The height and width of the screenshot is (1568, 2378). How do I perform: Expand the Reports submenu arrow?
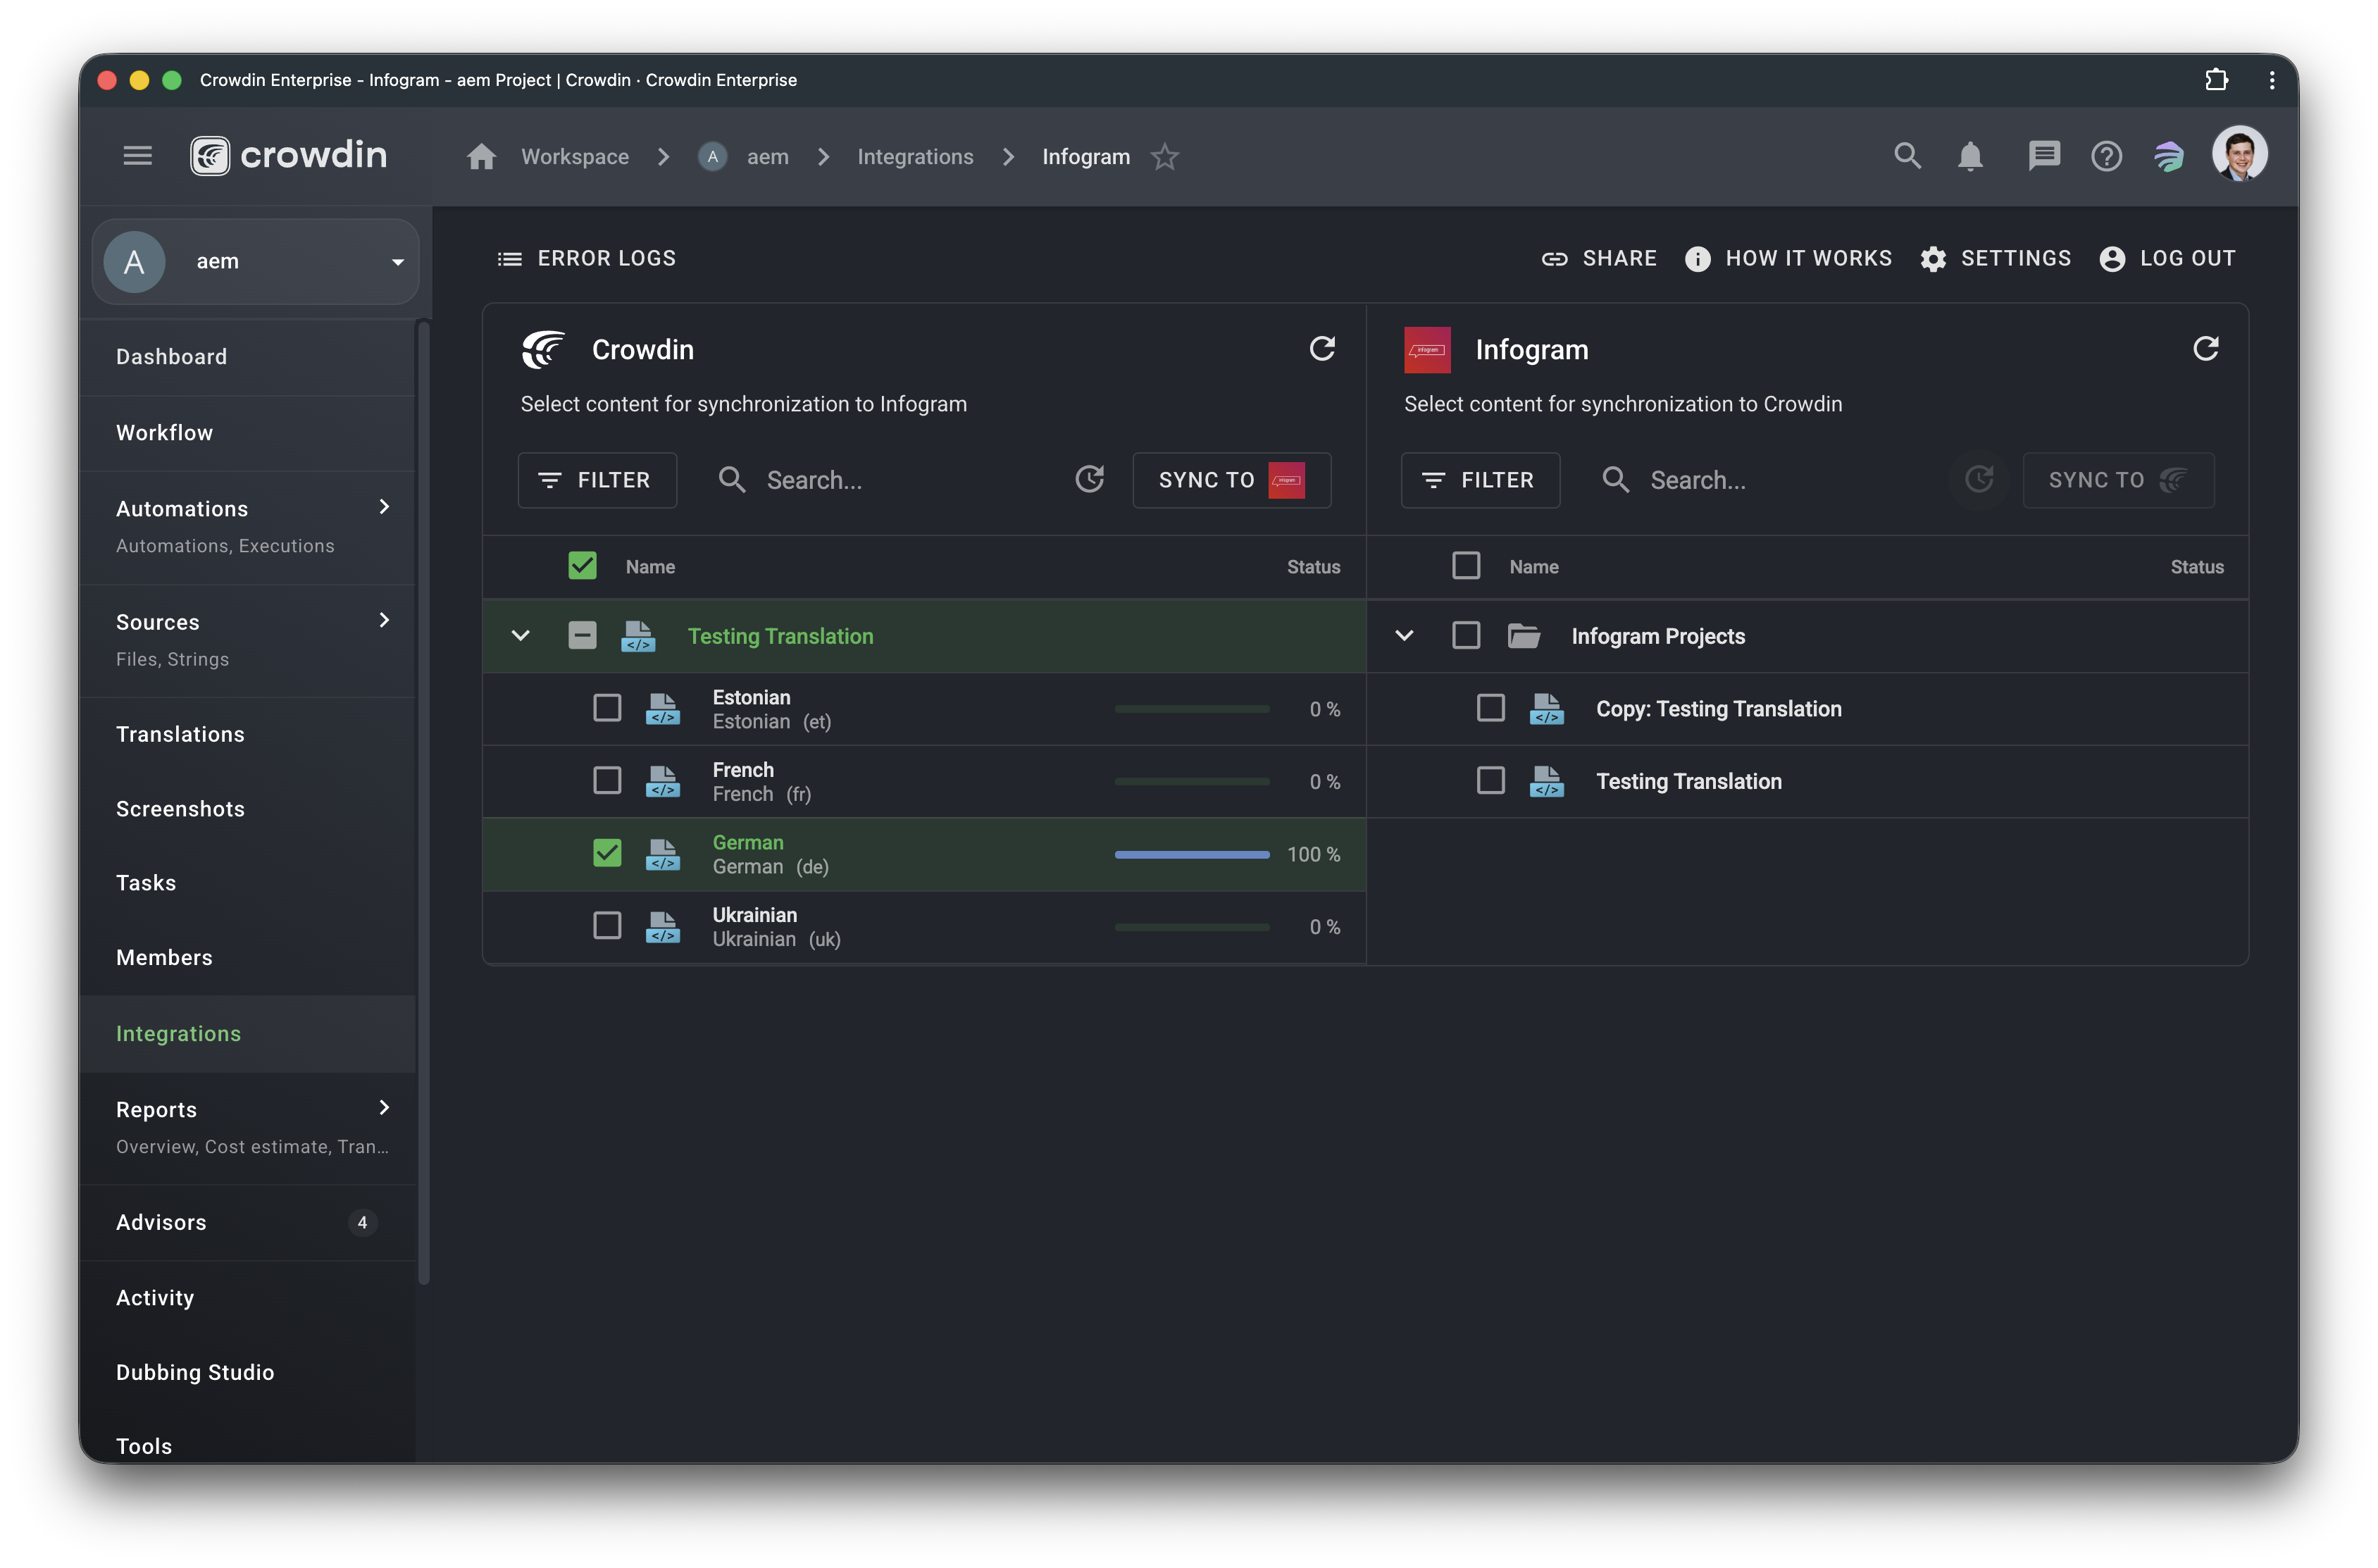[384, 1107]
